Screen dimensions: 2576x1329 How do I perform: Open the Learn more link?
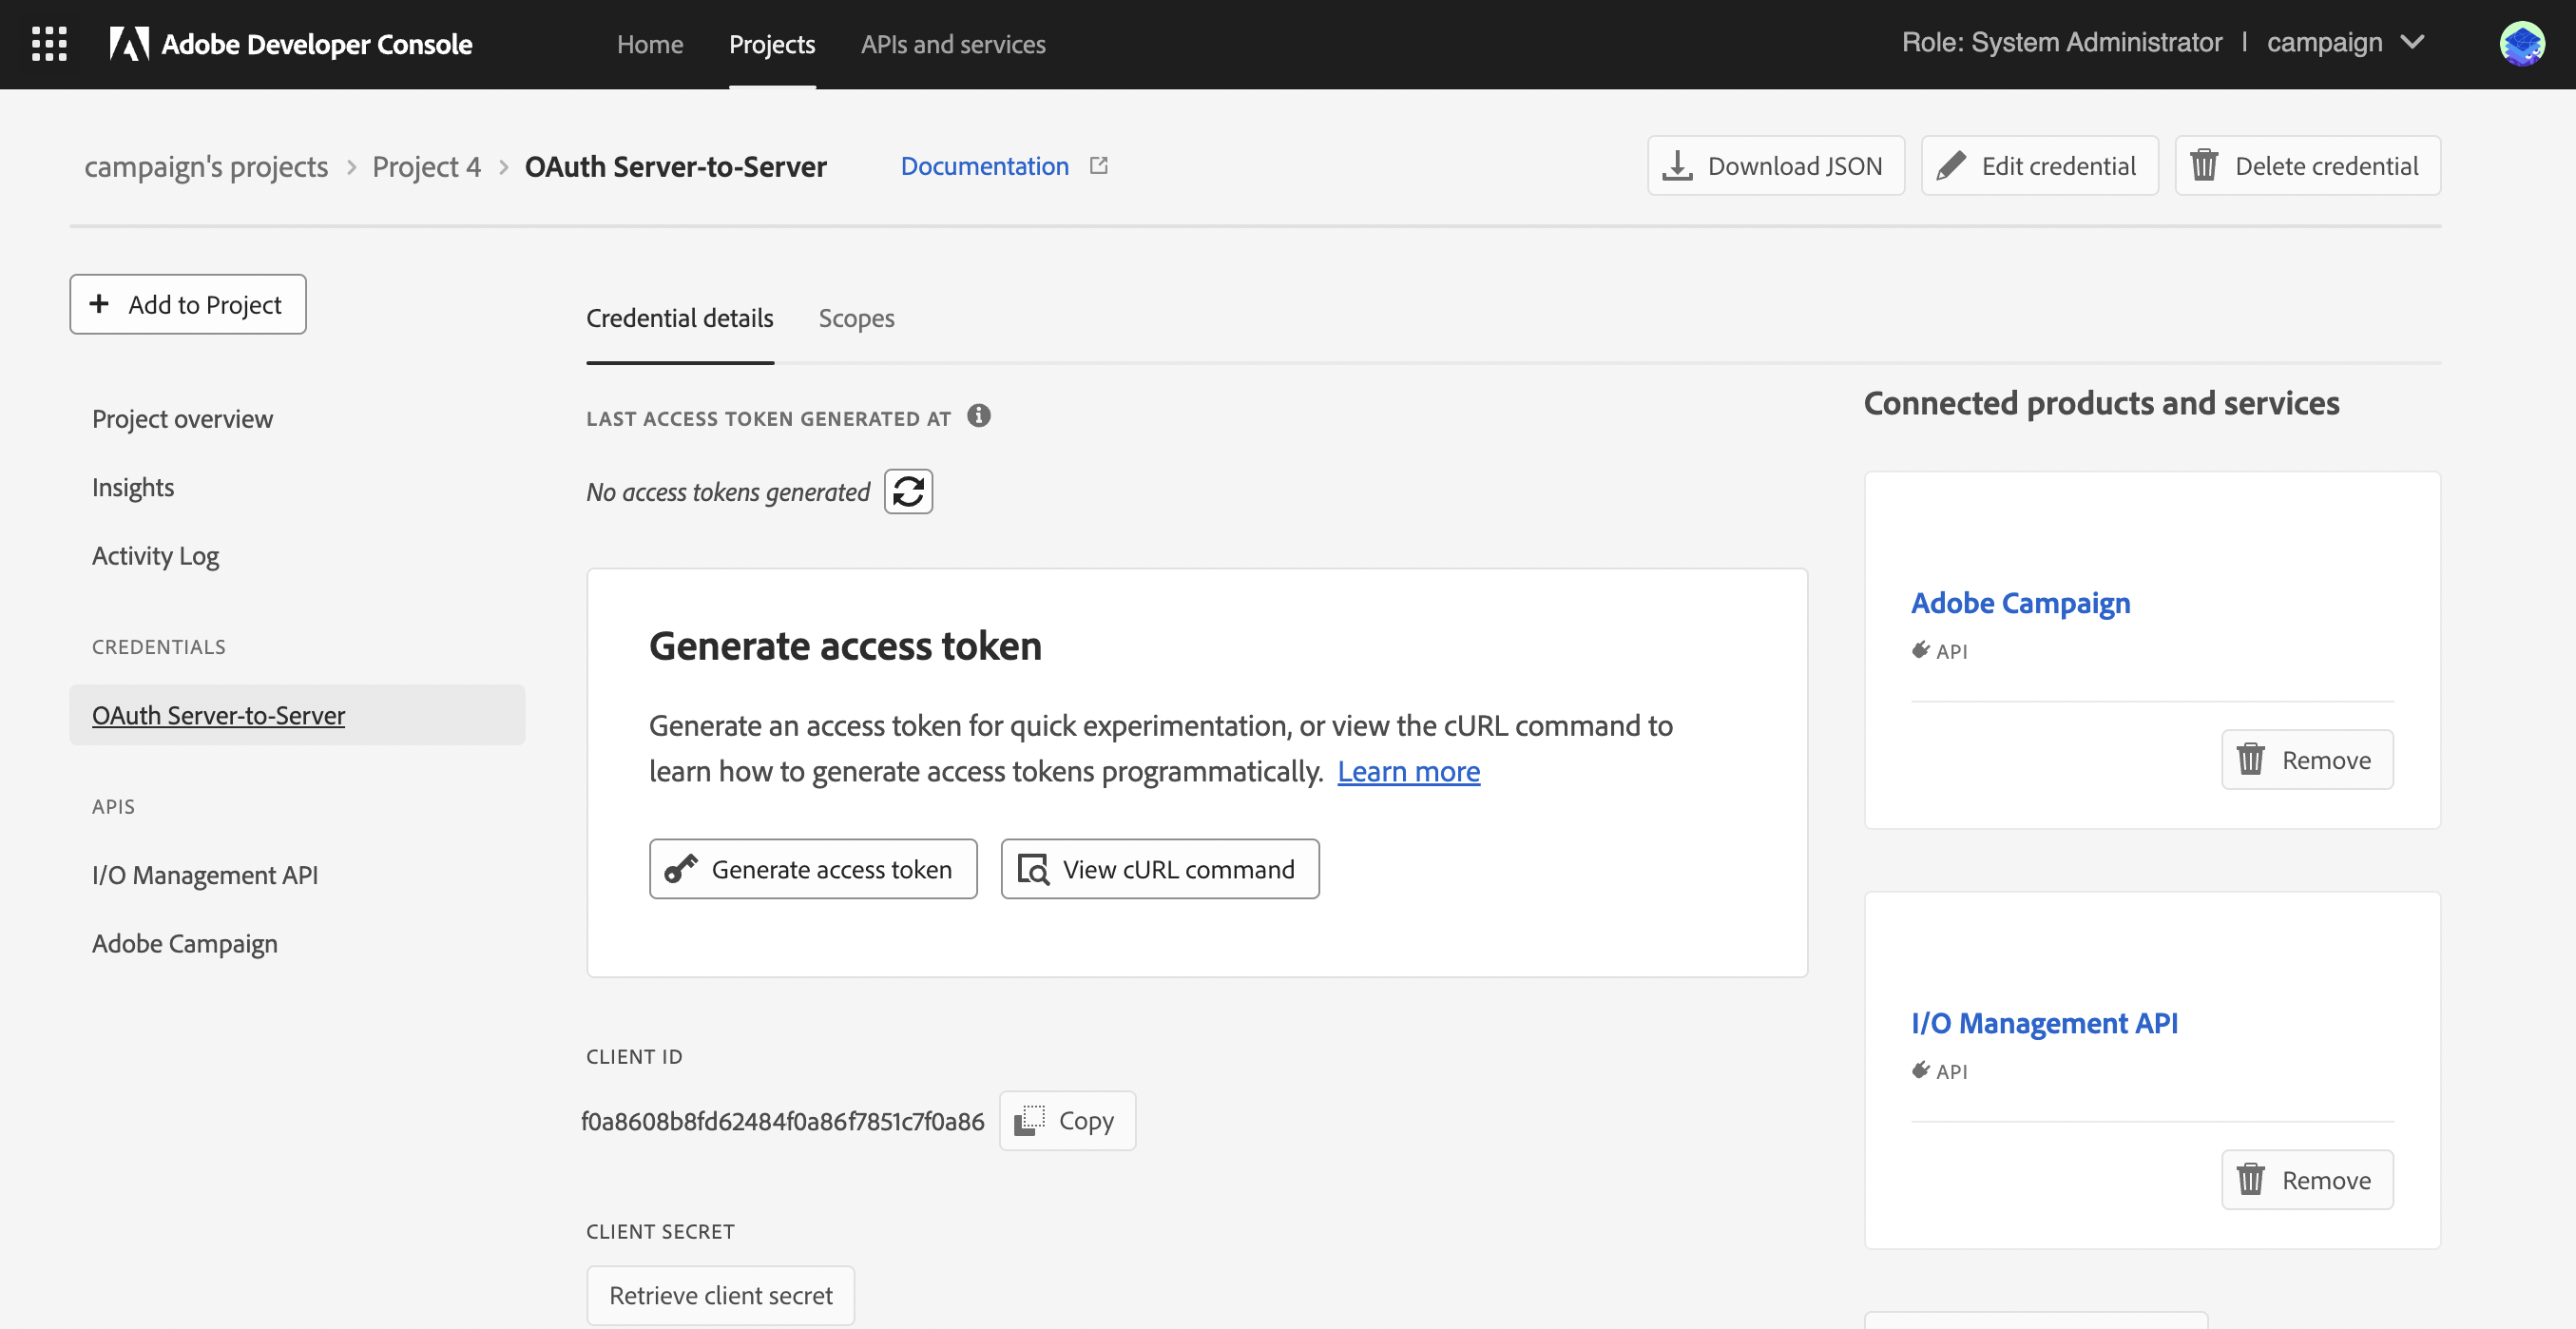click(x=1408, y=771)
